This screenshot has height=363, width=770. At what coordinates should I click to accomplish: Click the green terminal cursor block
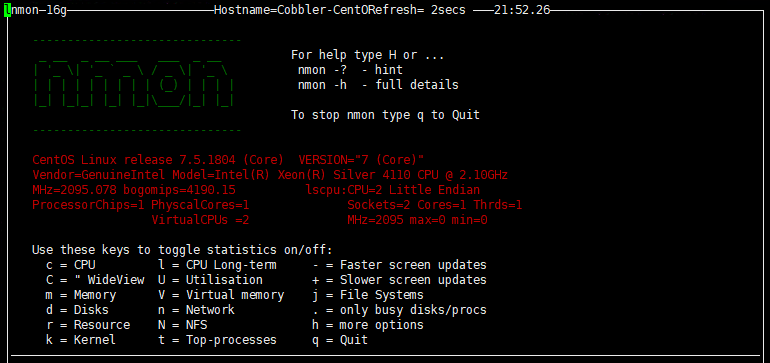(7, 10)
